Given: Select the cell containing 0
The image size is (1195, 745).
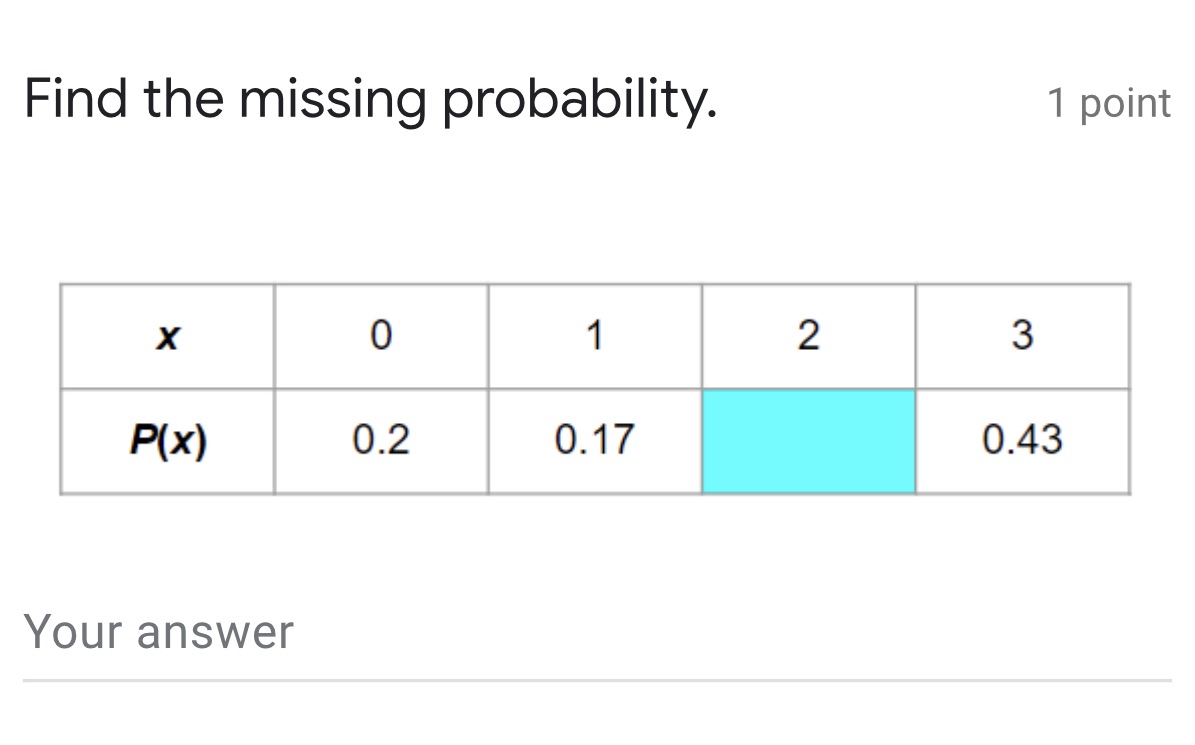Looking at the screenshot, I should coord(381,336).
